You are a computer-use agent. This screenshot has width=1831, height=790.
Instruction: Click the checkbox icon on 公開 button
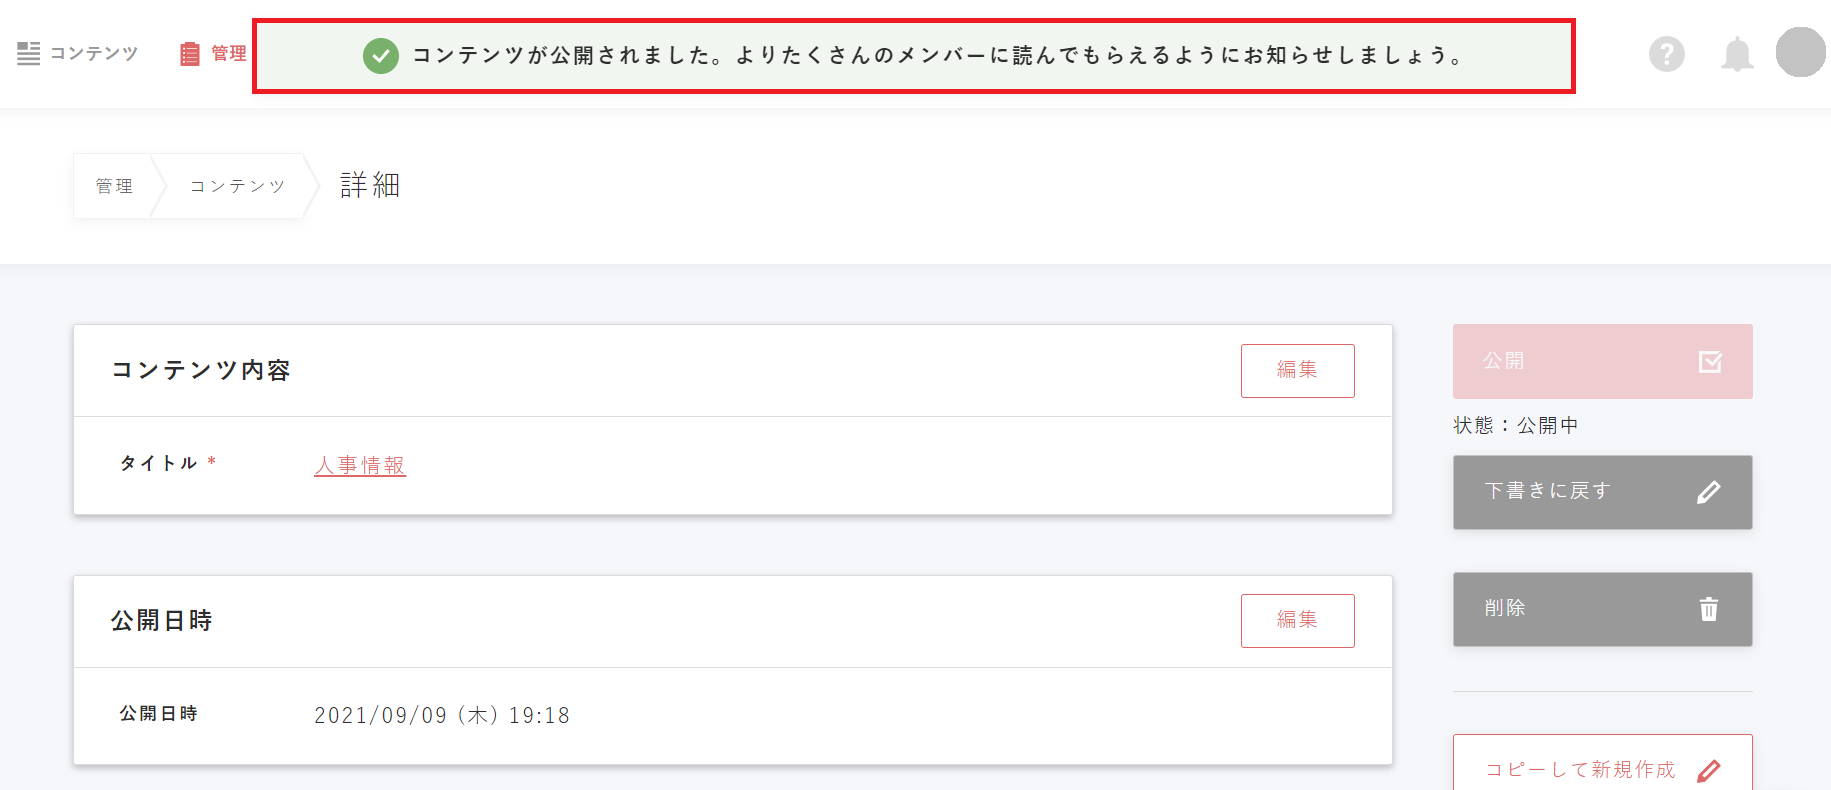(1710, 362)
